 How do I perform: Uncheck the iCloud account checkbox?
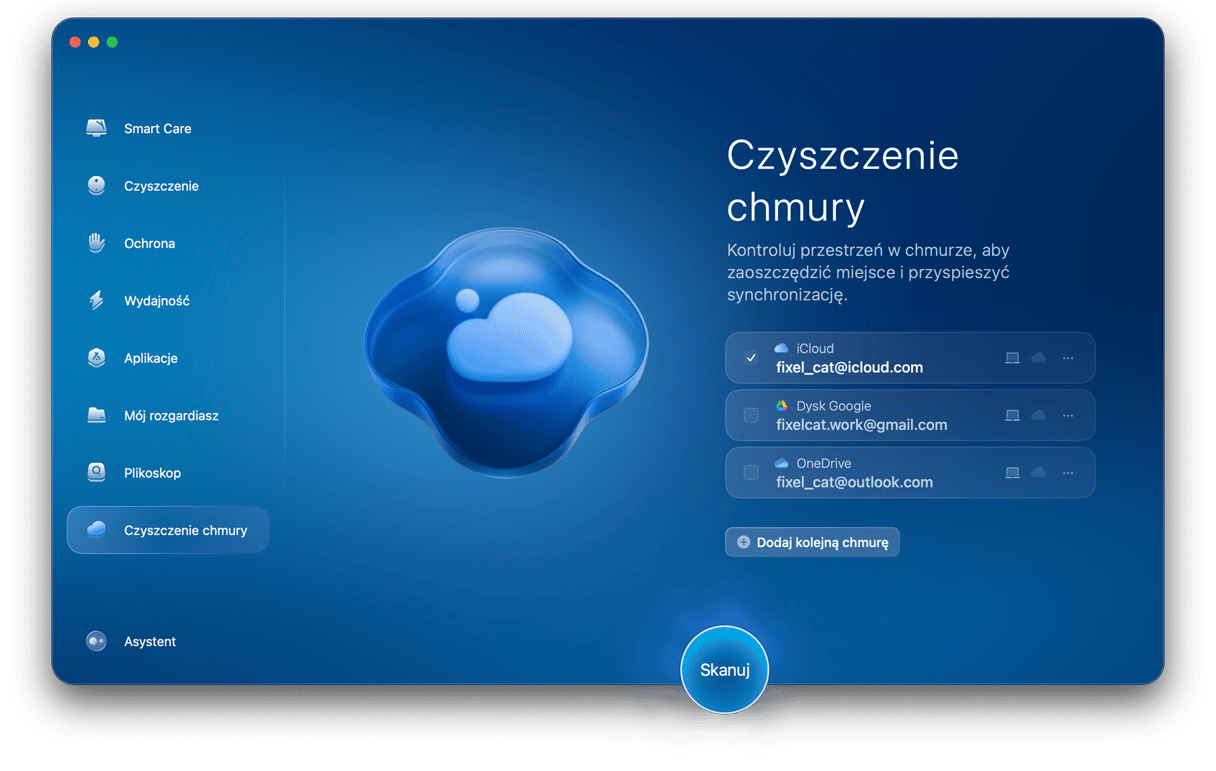[751, 358]
